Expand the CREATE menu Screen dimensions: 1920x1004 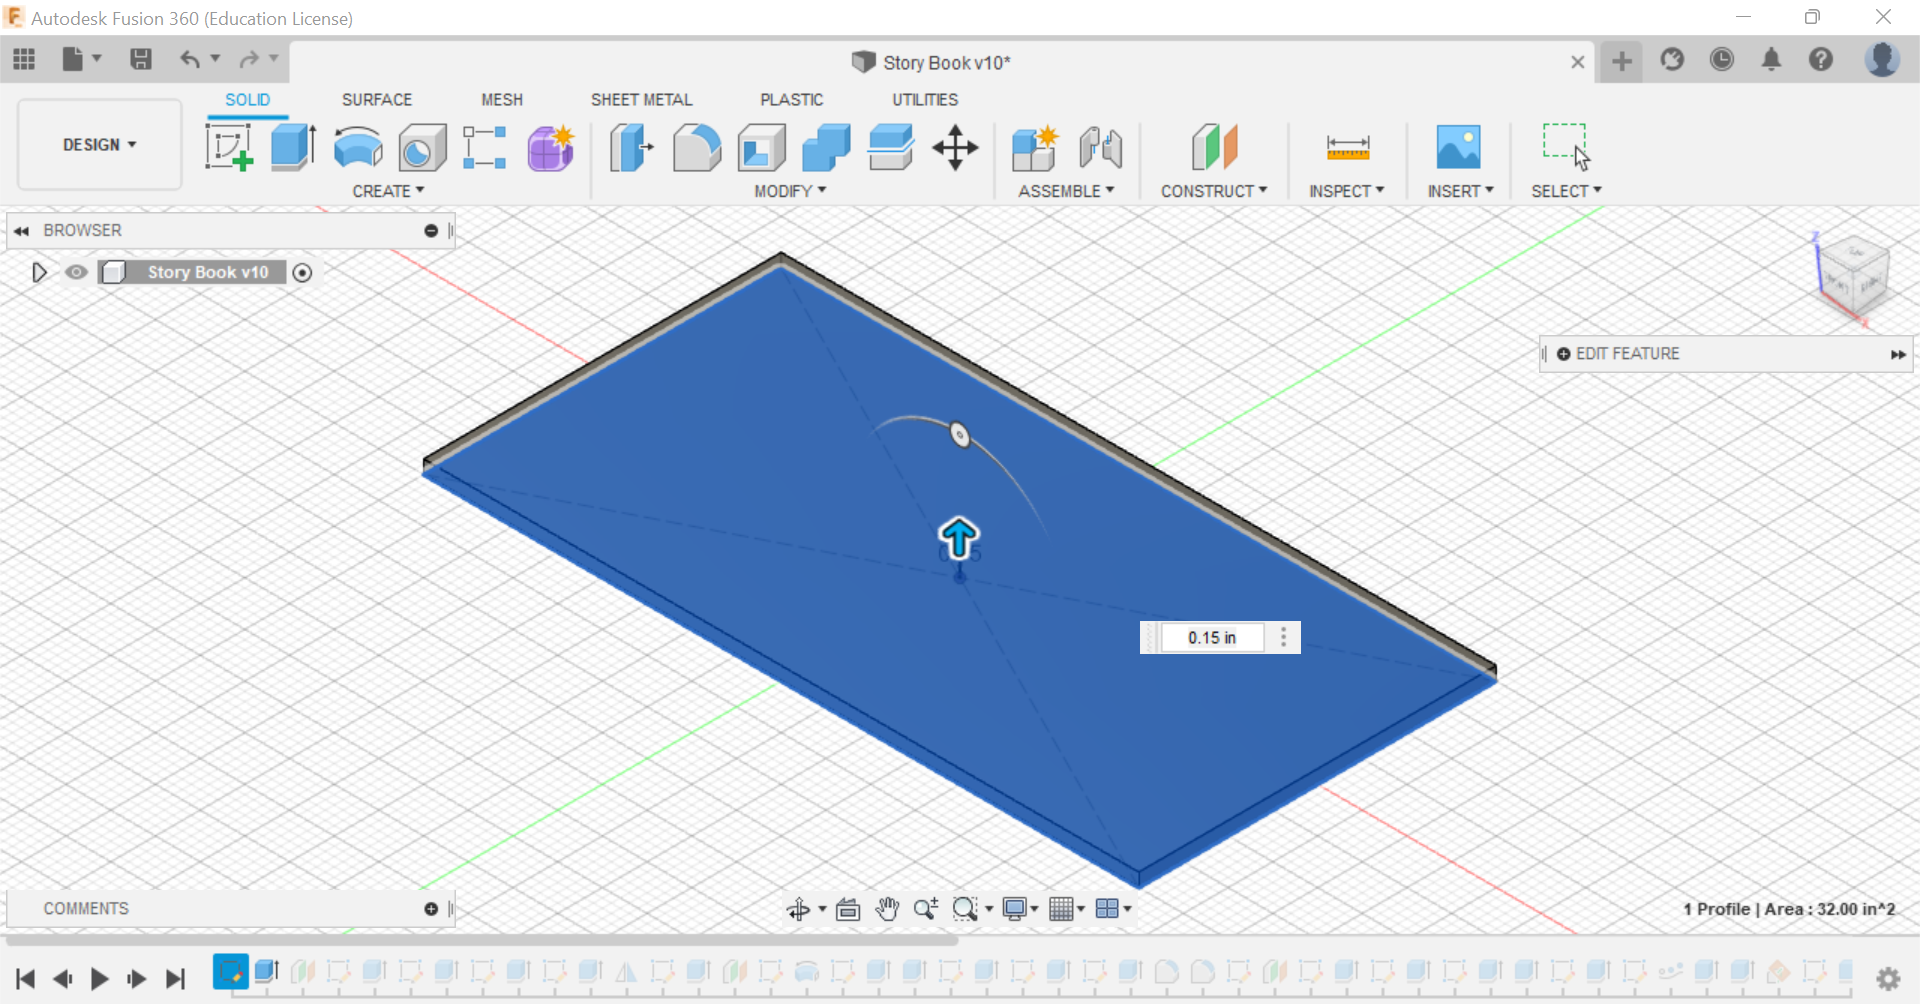point(388,191)
